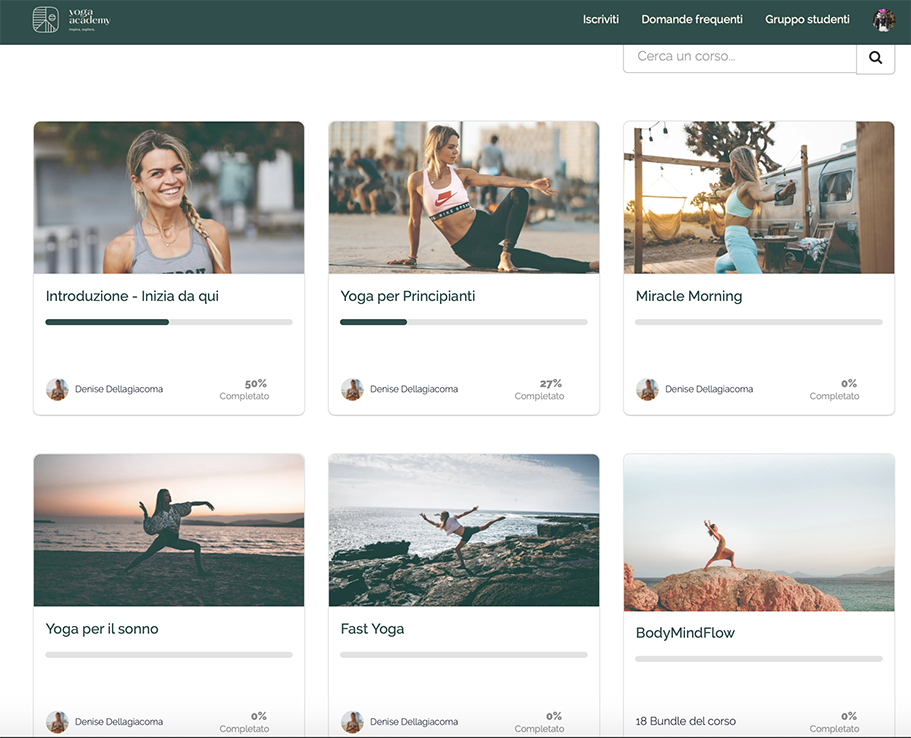The image size is (911, 738).
Task: Click the Introduzione course progress bar
Action: click(x=168, y=322)
